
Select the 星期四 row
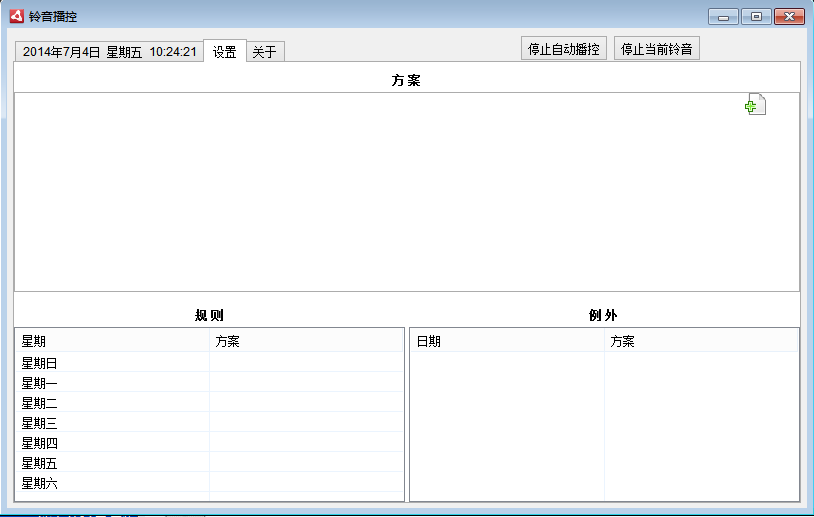[210, 443]
